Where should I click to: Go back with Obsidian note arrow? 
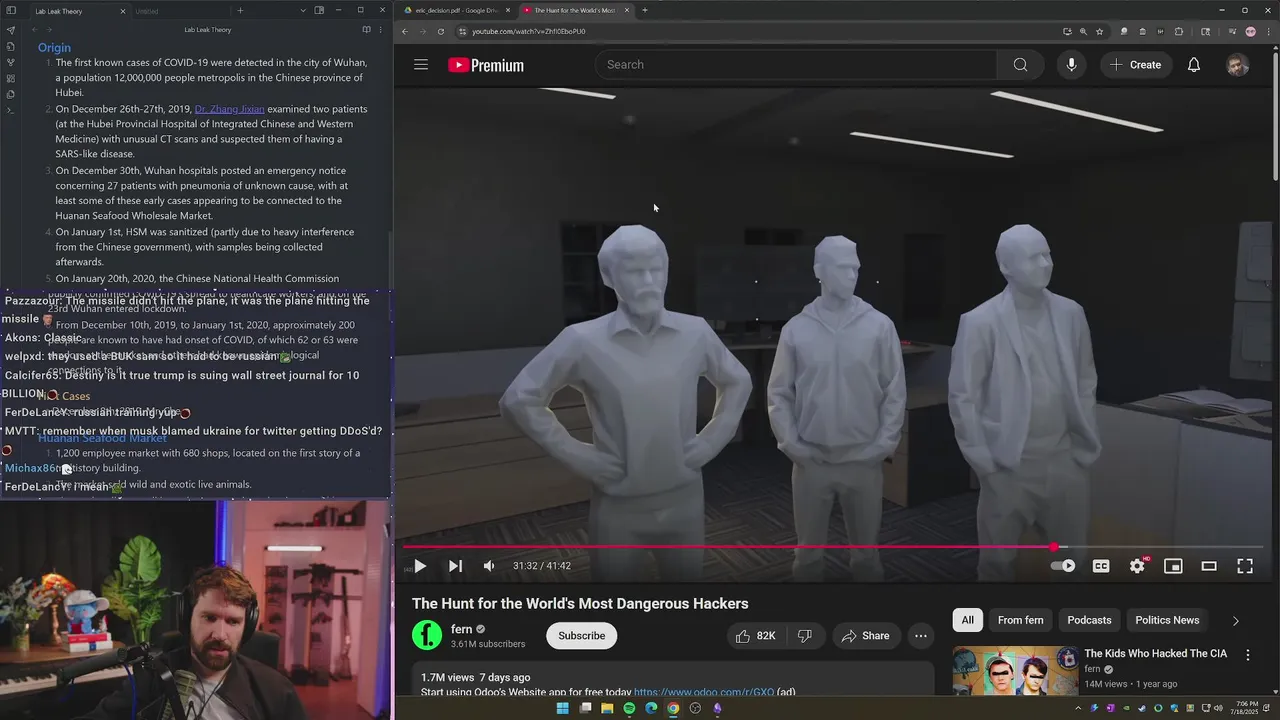coord(34,30)
